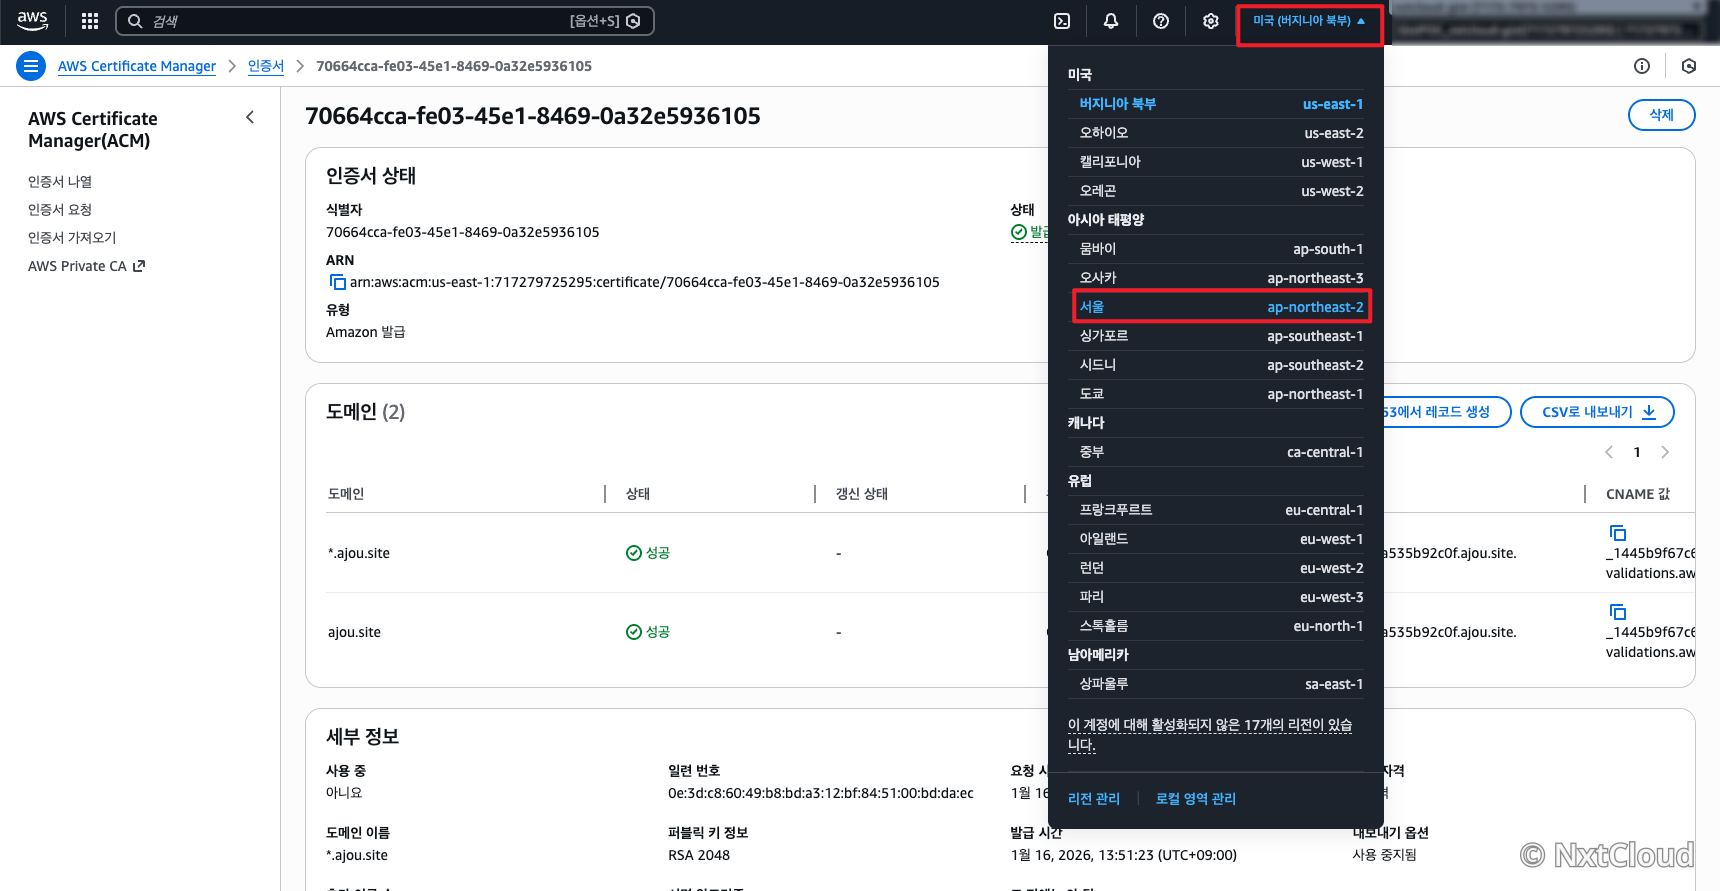Click the info panel icon near the top right
The width and height of the screenshot is (1720, 891).
point(1642,66)
